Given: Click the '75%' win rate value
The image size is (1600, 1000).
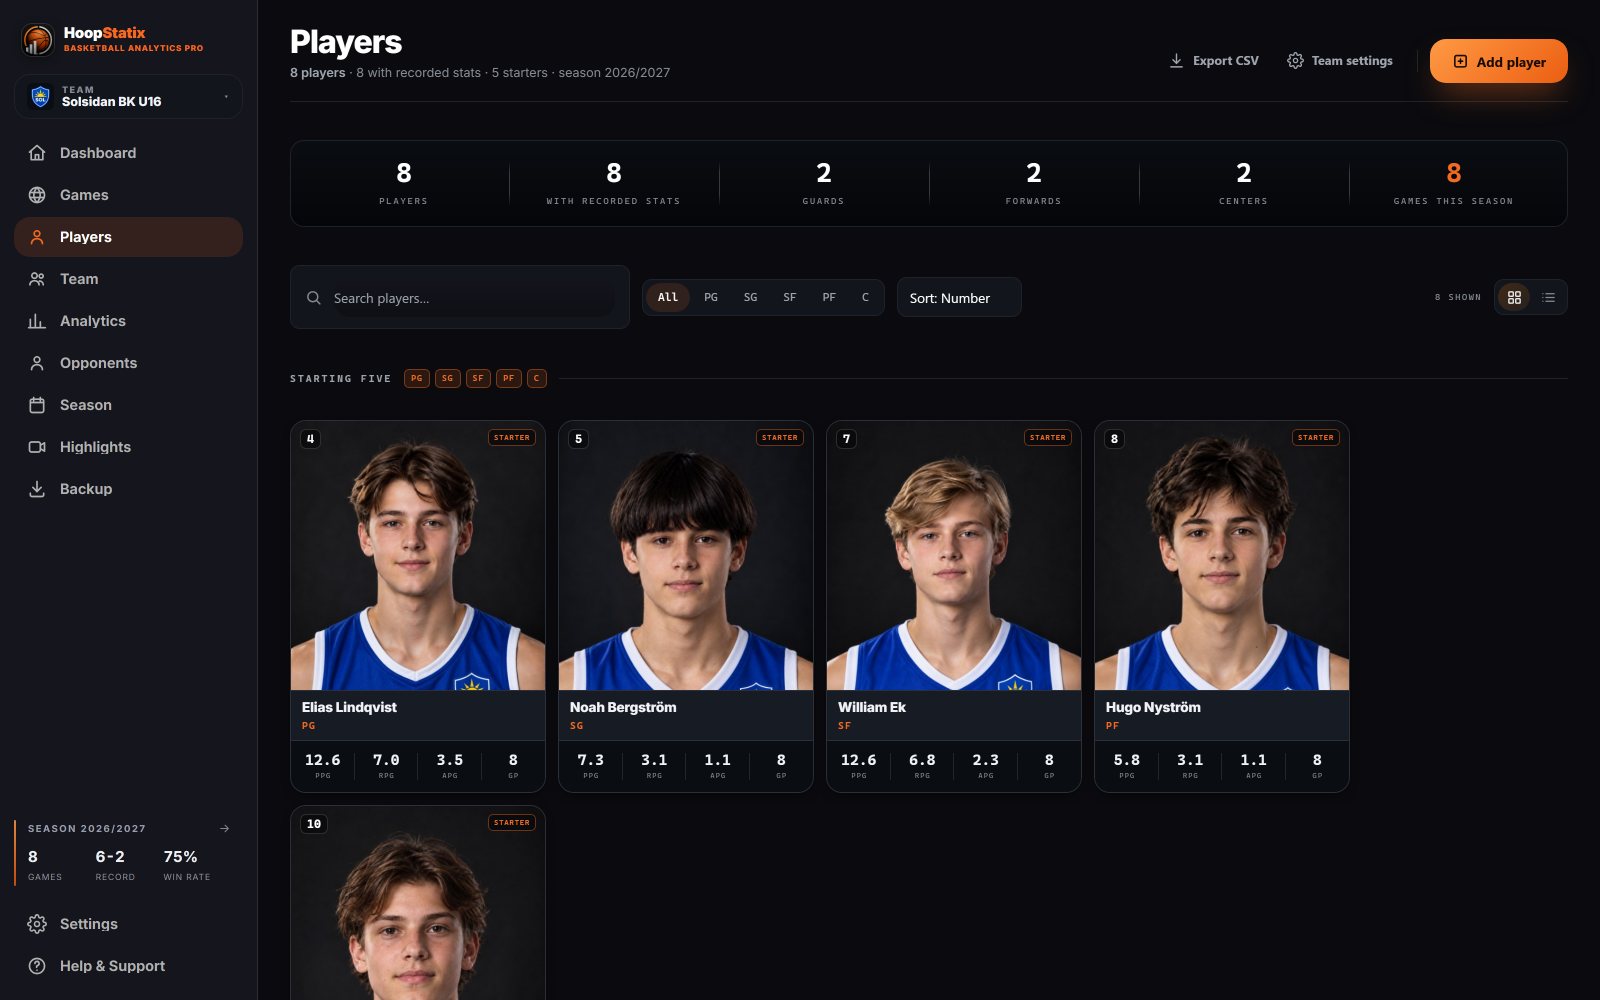Looking at the screenshot, I should [180, 857].
